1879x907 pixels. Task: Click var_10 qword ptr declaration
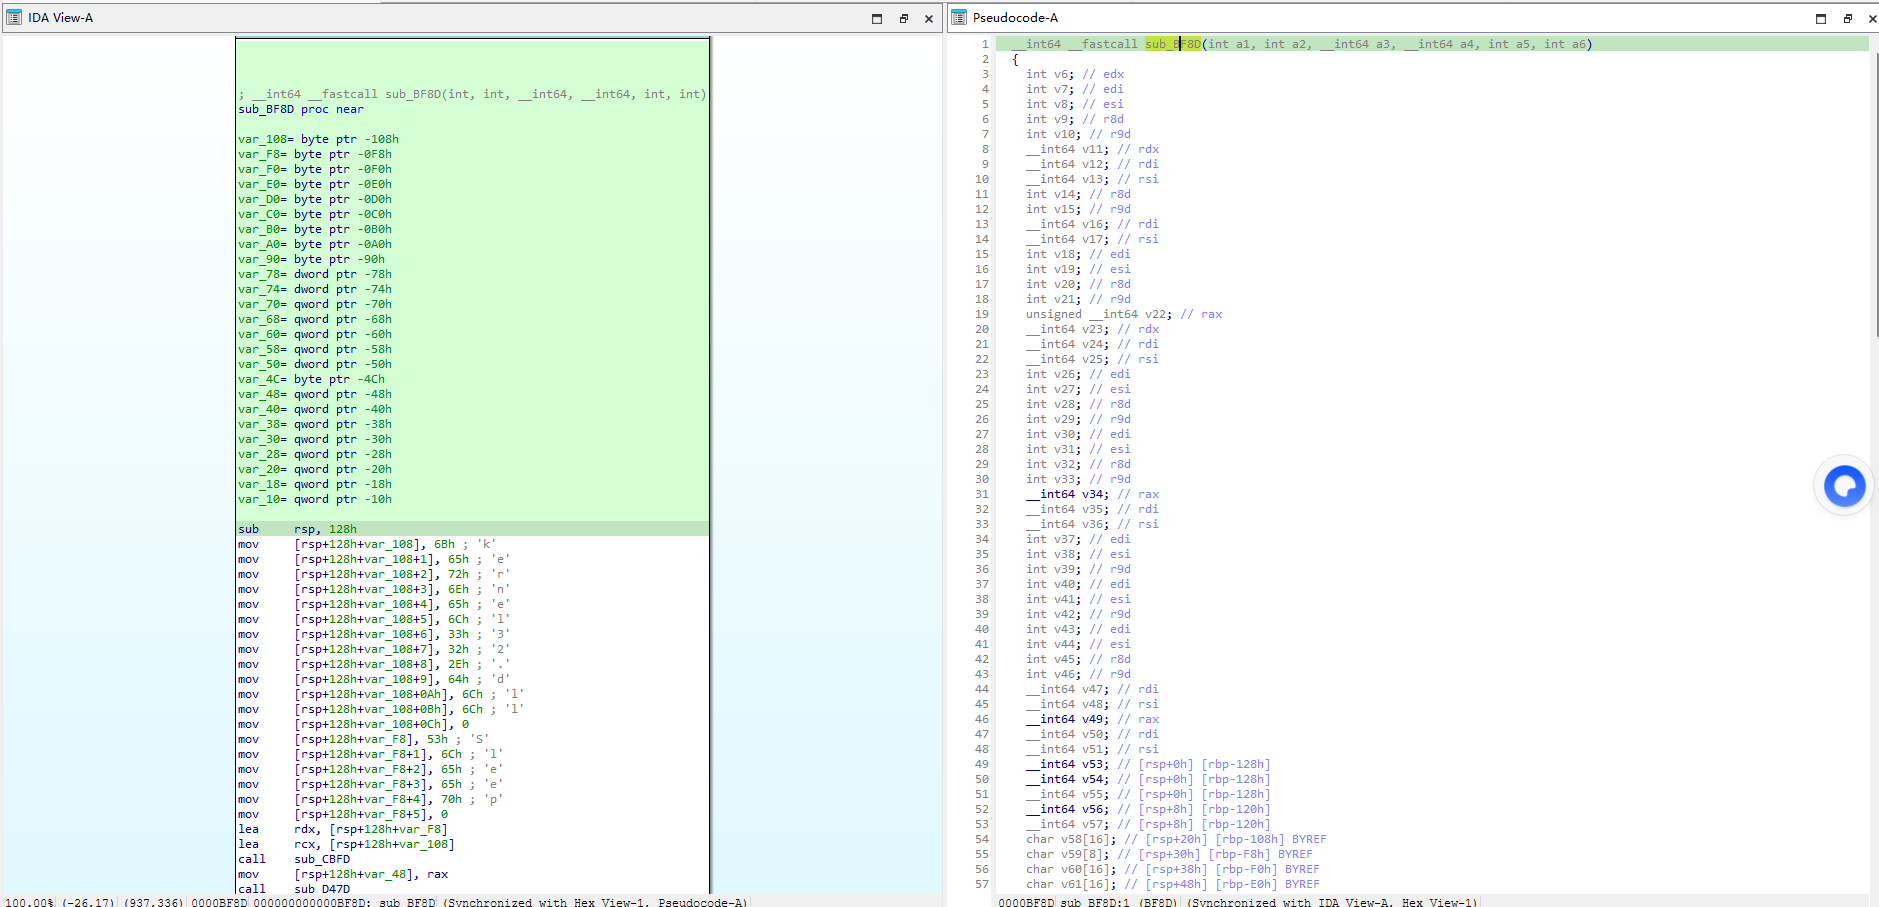pos(315,499)
